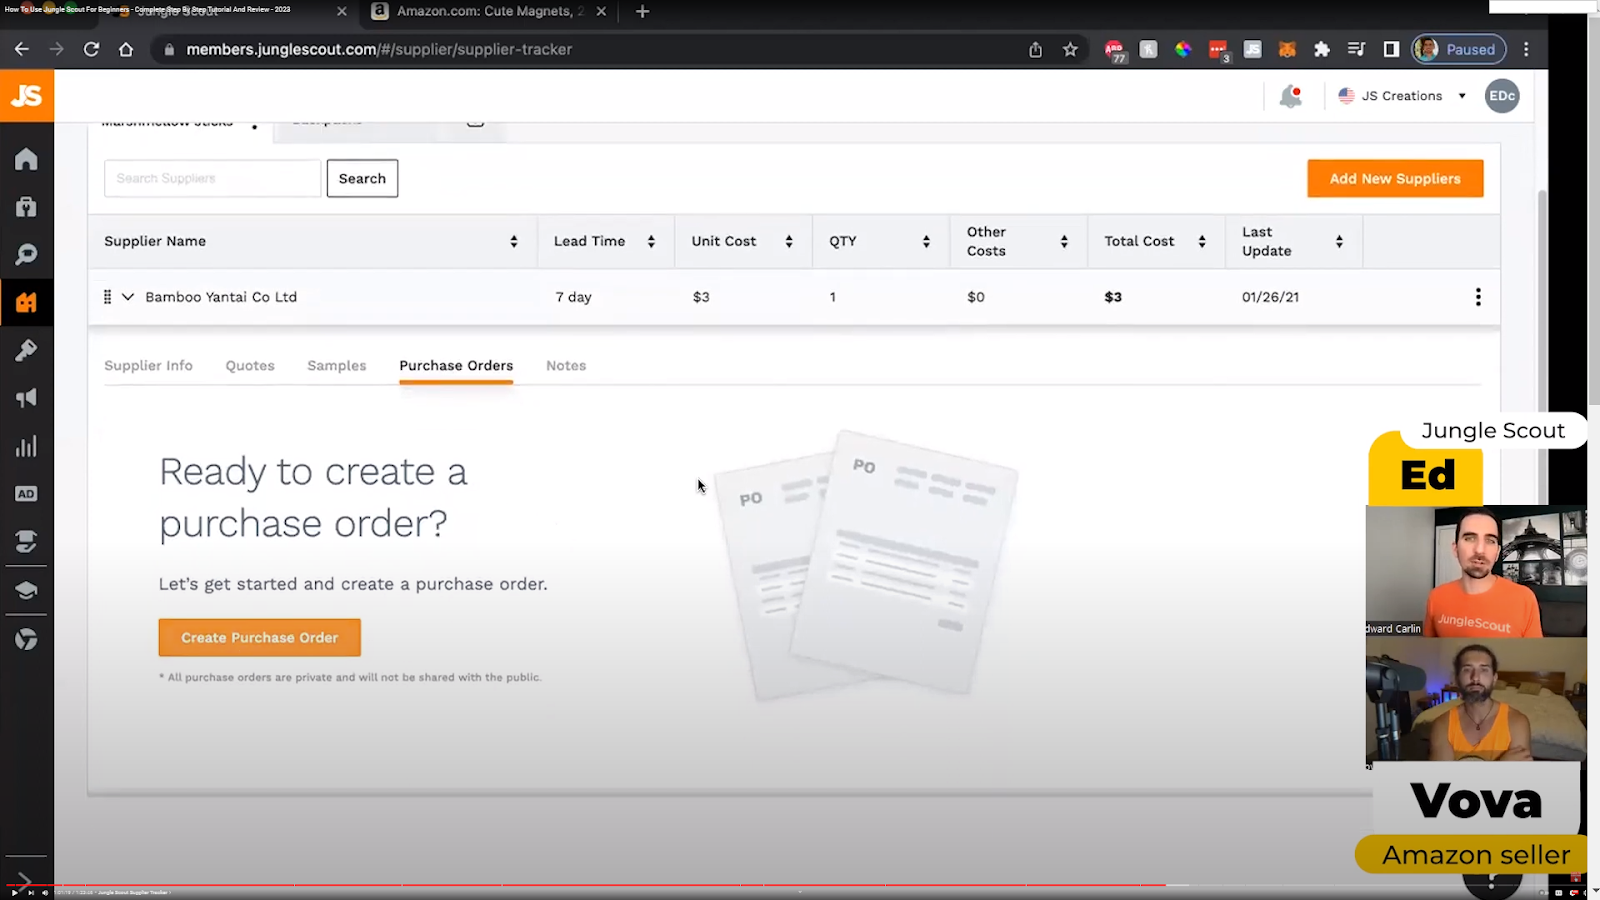This screenshot has height=900, width=1600.
Task: Click the browser forward arrow
Action: click(56, 49)
